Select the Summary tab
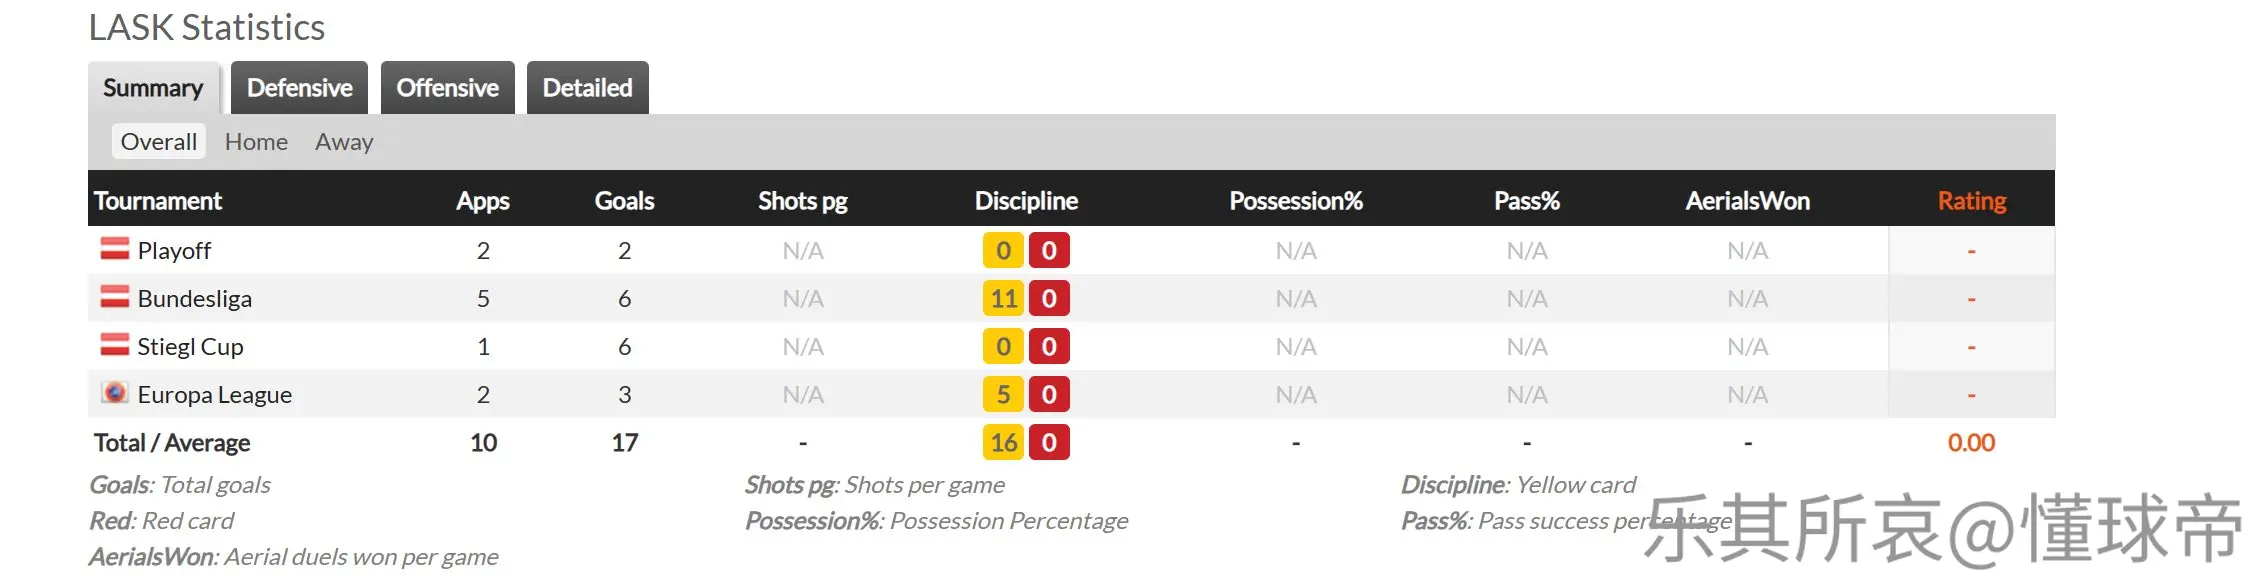The image size is (2257, 581). click(x=153, y=88)
